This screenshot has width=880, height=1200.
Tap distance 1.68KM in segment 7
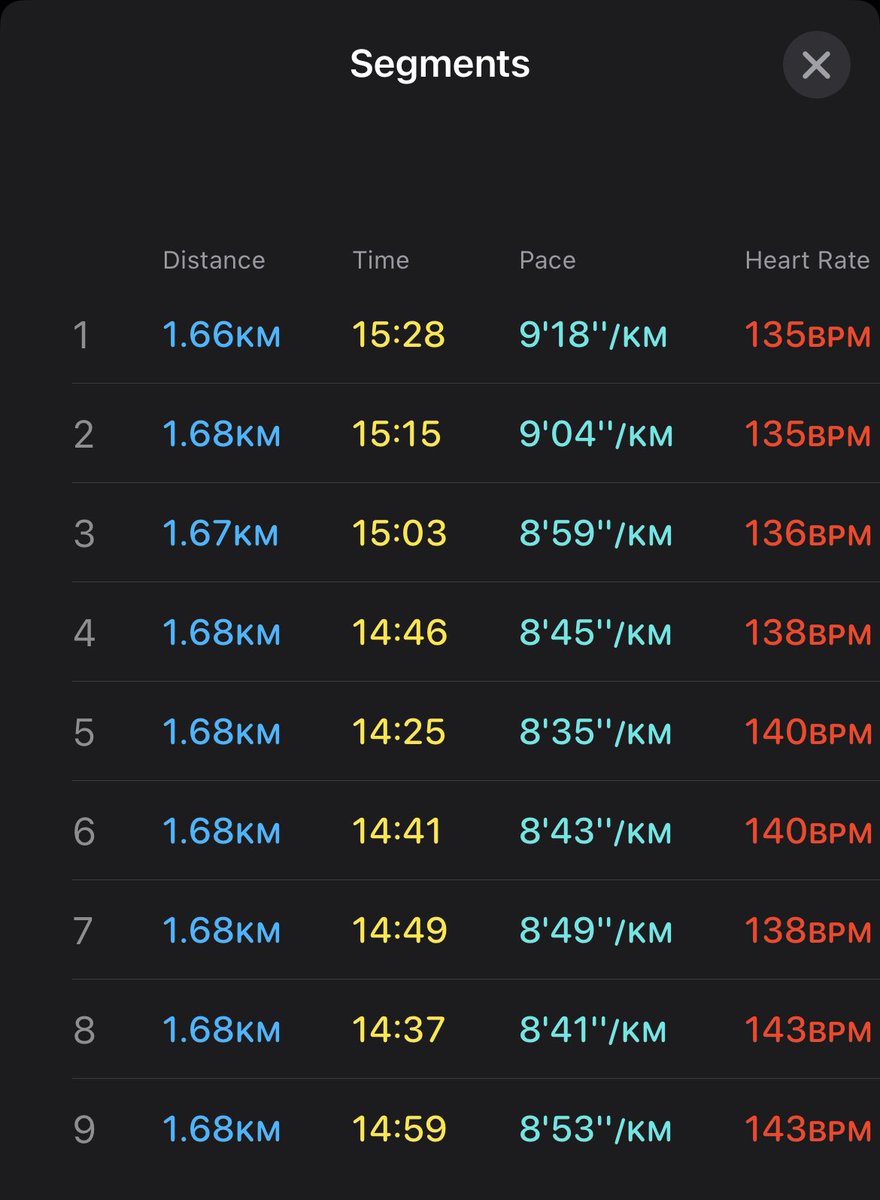coord(222,930)
